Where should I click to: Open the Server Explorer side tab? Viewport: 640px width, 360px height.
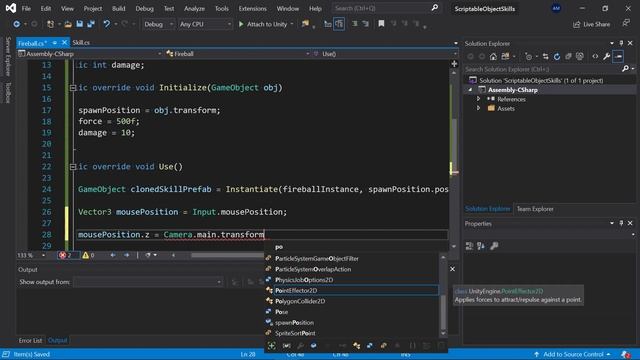click(x=8, y=56)
